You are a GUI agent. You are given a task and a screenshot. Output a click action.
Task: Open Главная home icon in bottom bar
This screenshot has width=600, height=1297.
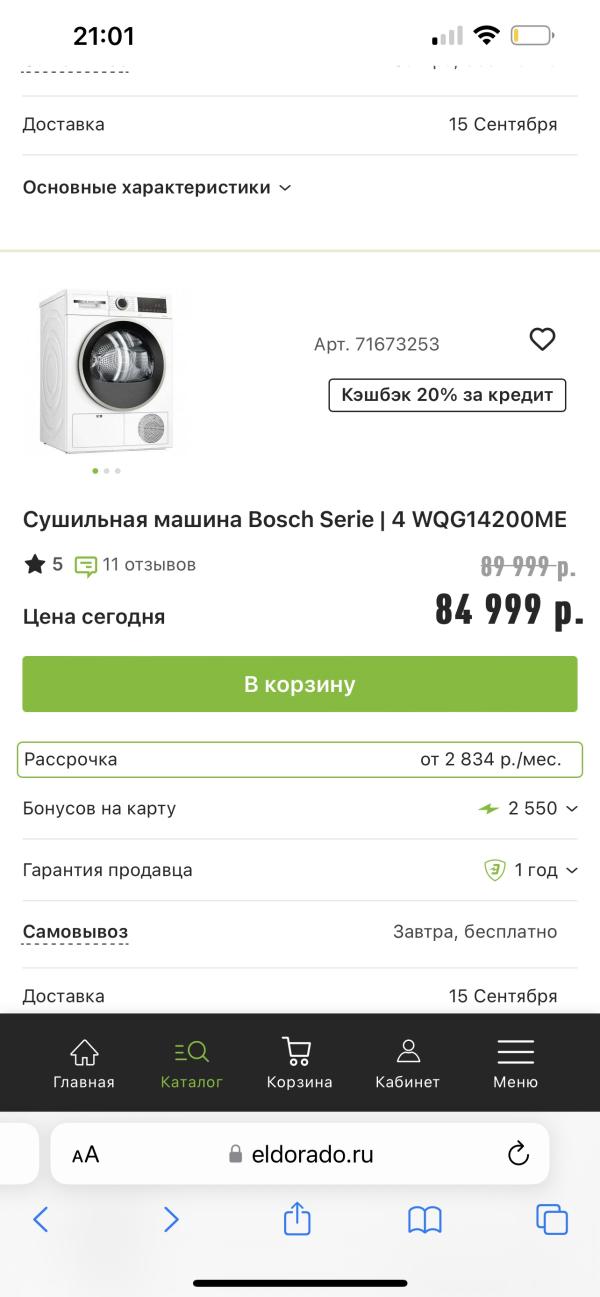click(84, 1052)
